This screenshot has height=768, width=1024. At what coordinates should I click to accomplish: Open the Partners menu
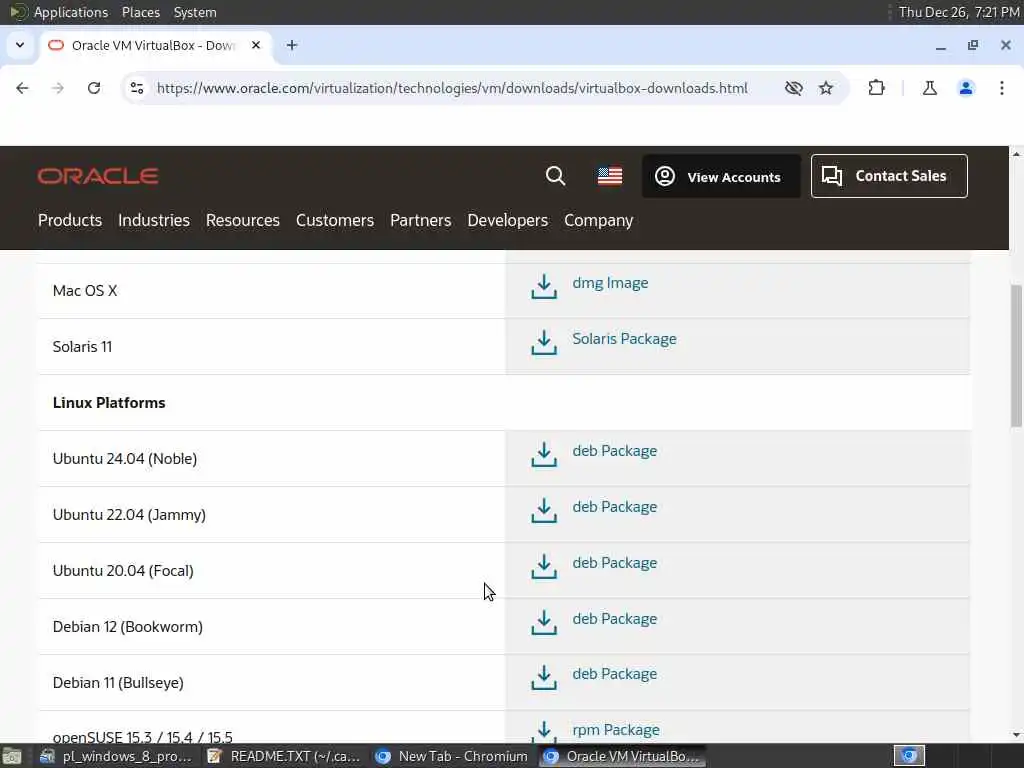tap(421, 221)
